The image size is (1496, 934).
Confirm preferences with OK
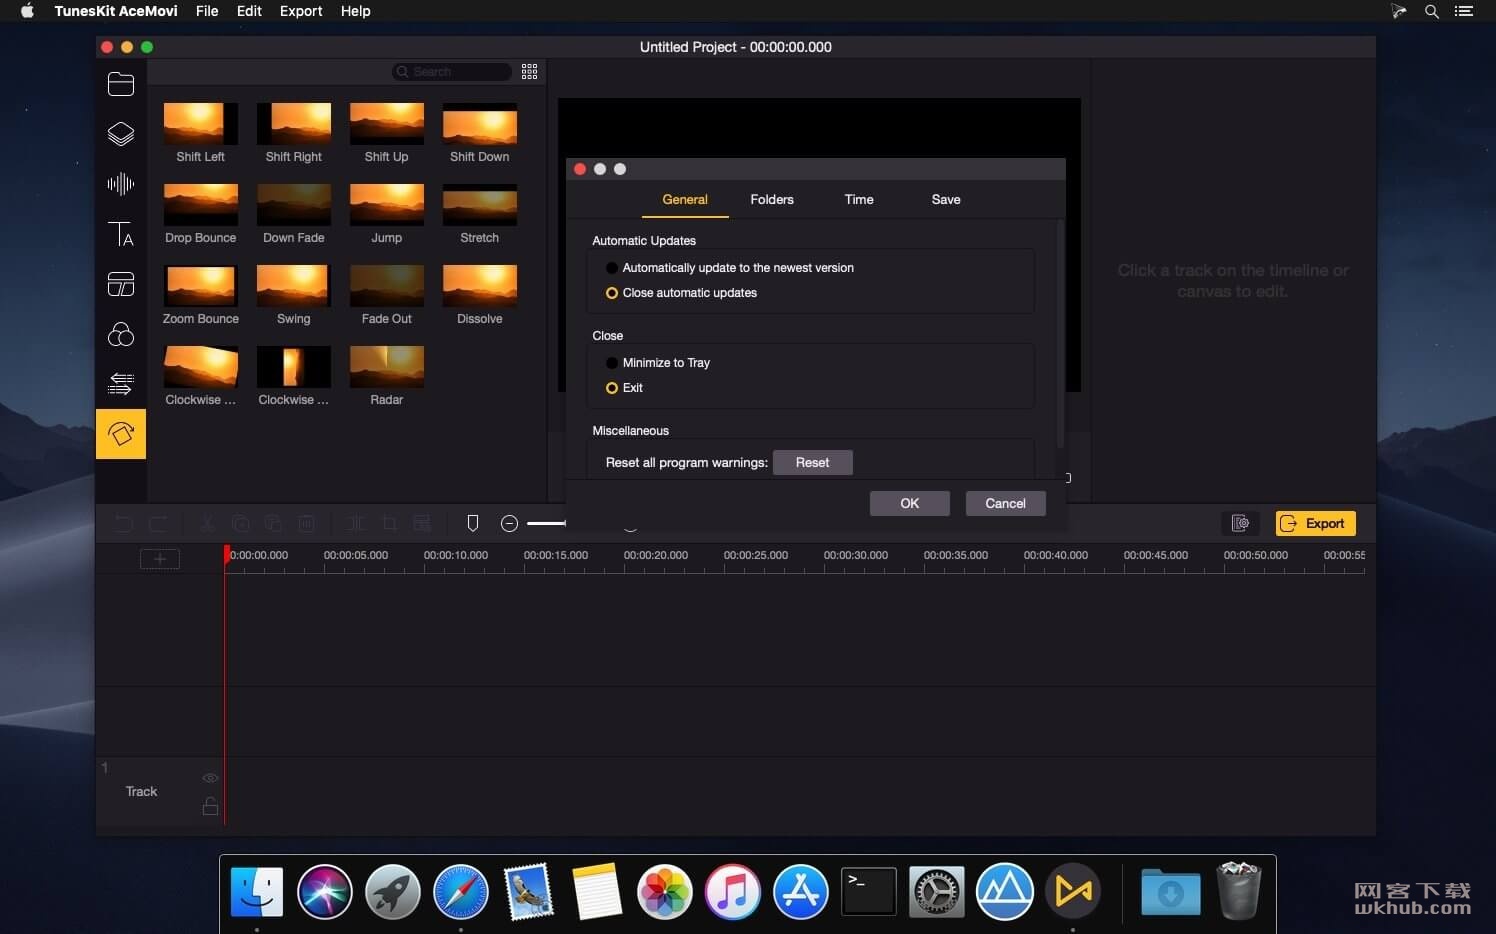point(909,504)
